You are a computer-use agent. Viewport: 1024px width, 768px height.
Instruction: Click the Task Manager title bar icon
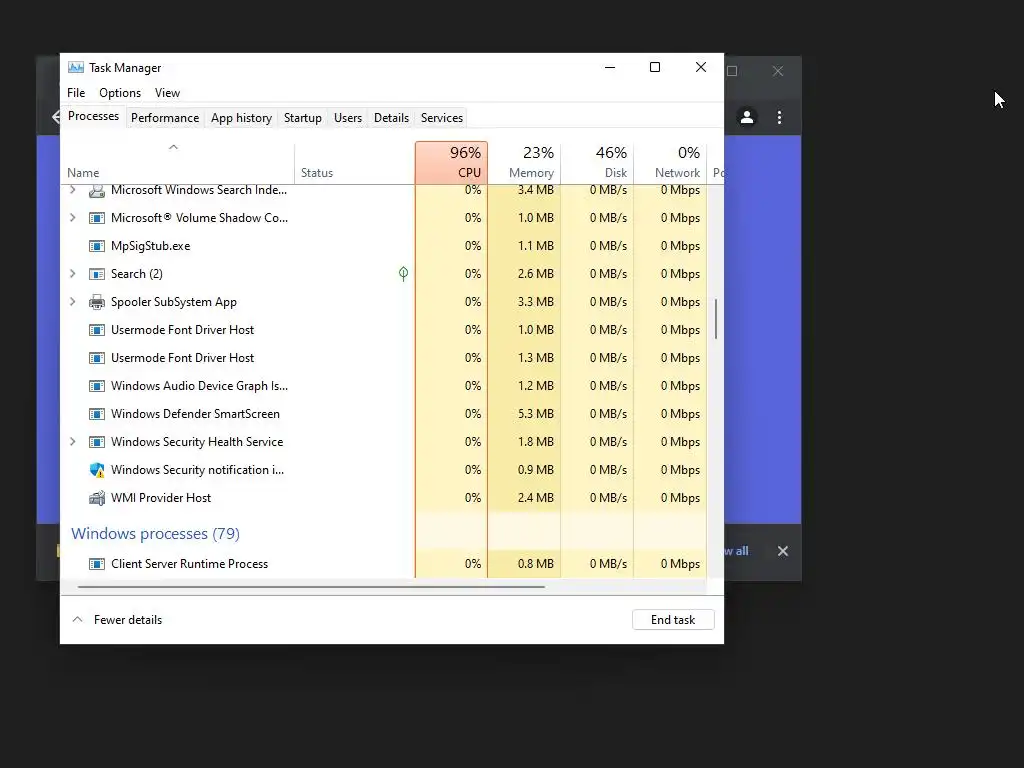click(x=76, y=67)
